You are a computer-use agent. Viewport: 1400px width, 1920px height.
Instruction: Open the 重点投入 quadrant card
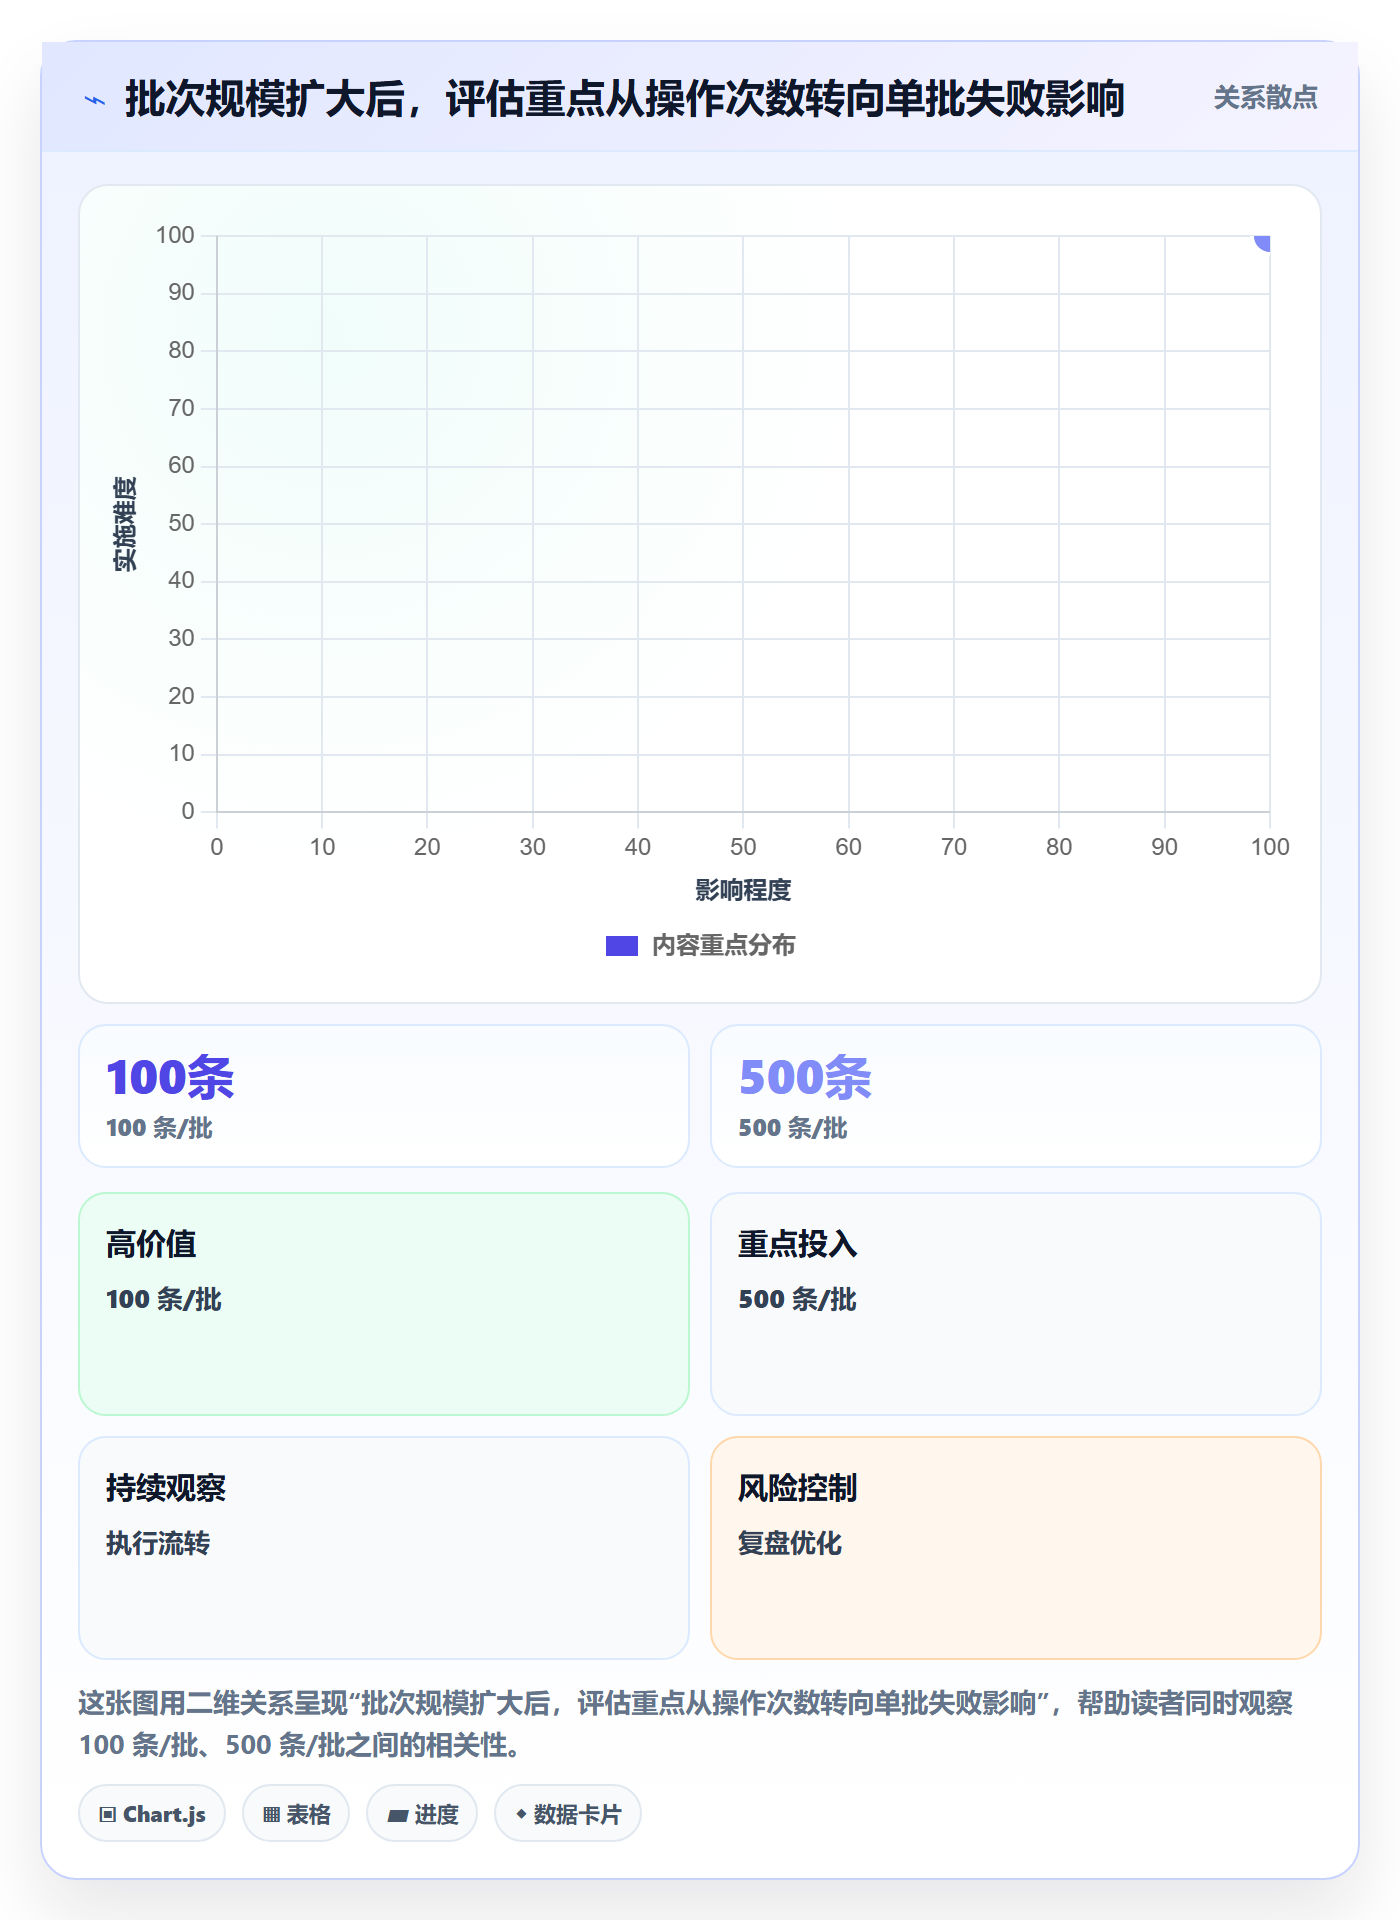1015,1304
